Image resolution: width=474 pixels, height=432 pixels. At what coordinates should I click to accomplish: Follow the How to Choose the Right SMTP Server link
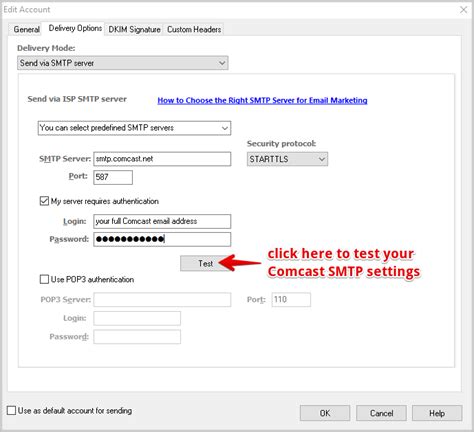262,100
